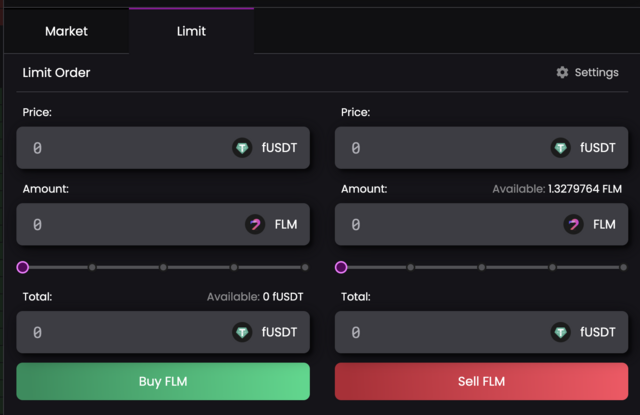Click FLM token icon in sell Amount field
640x415 pixels.
click(573, 224)
